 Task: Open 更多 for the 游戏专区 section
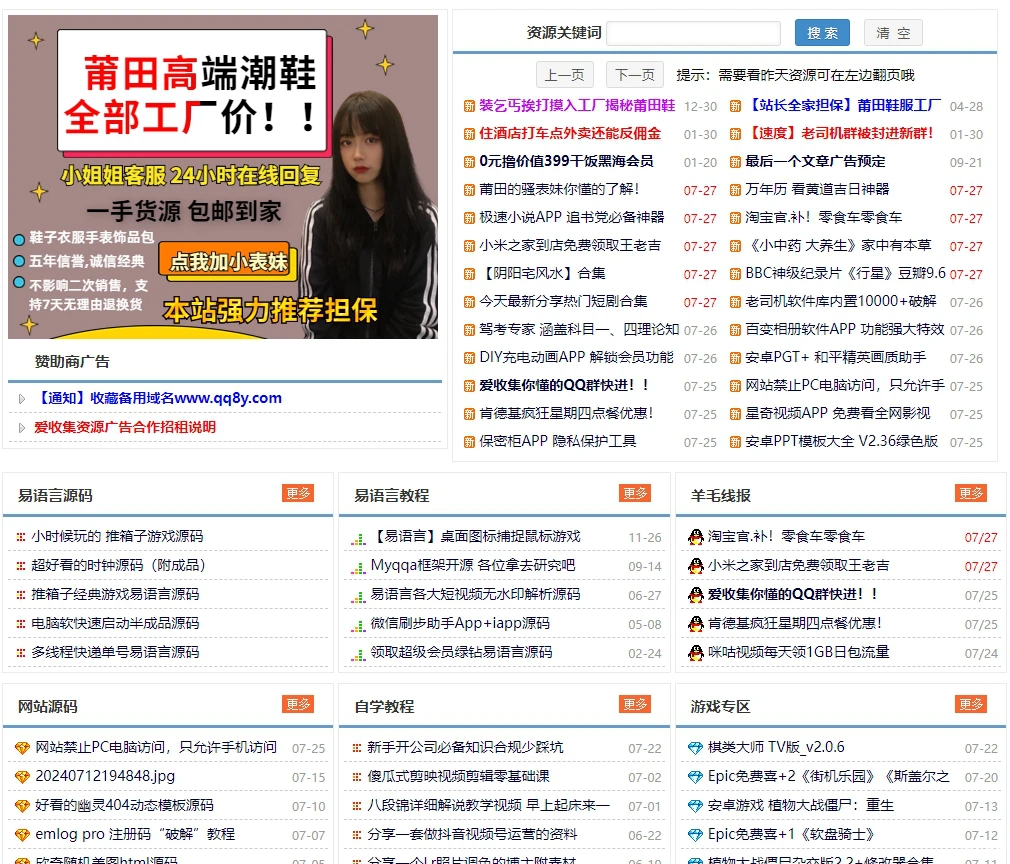click(x=969, y=704)
